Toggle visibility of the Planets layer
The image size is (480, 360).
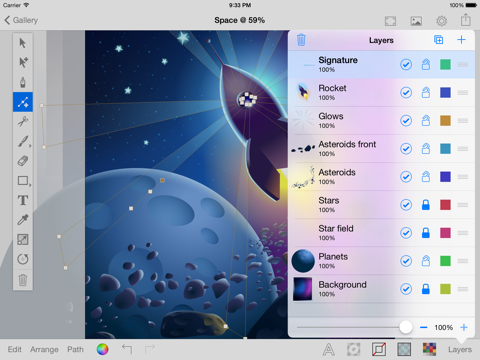tap(406, 261)
